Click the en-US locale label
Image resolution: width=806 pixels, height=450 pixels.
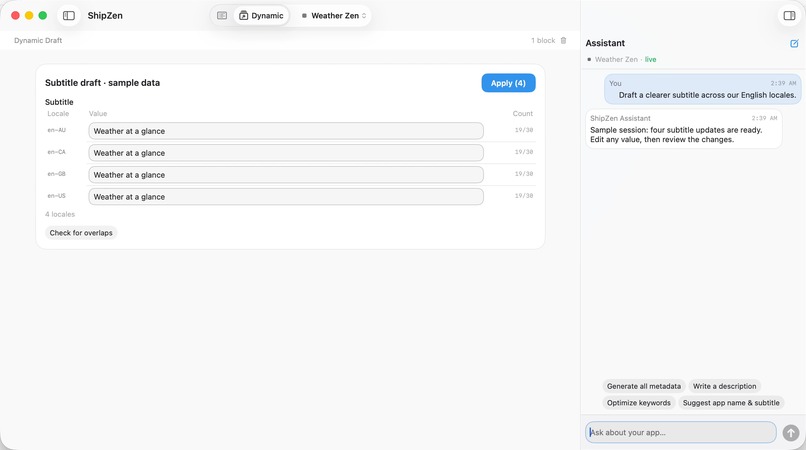tap(57, 196)
